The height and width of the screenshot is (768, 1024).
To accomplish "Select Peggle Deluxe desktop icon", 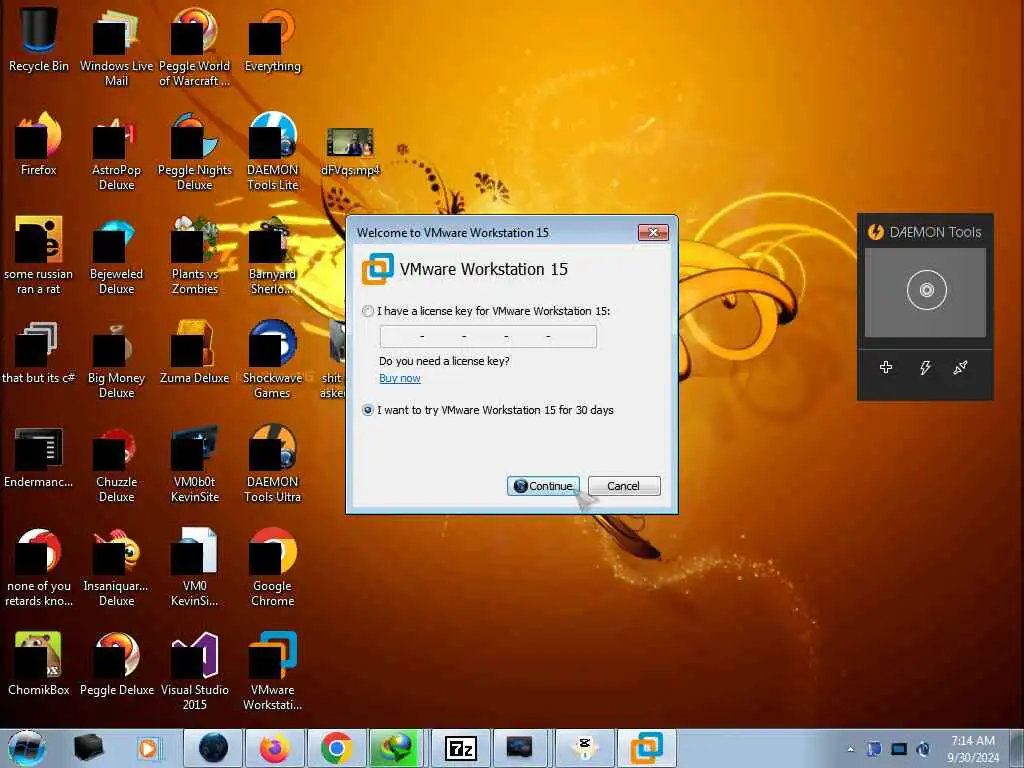I will tap(116, 664).
